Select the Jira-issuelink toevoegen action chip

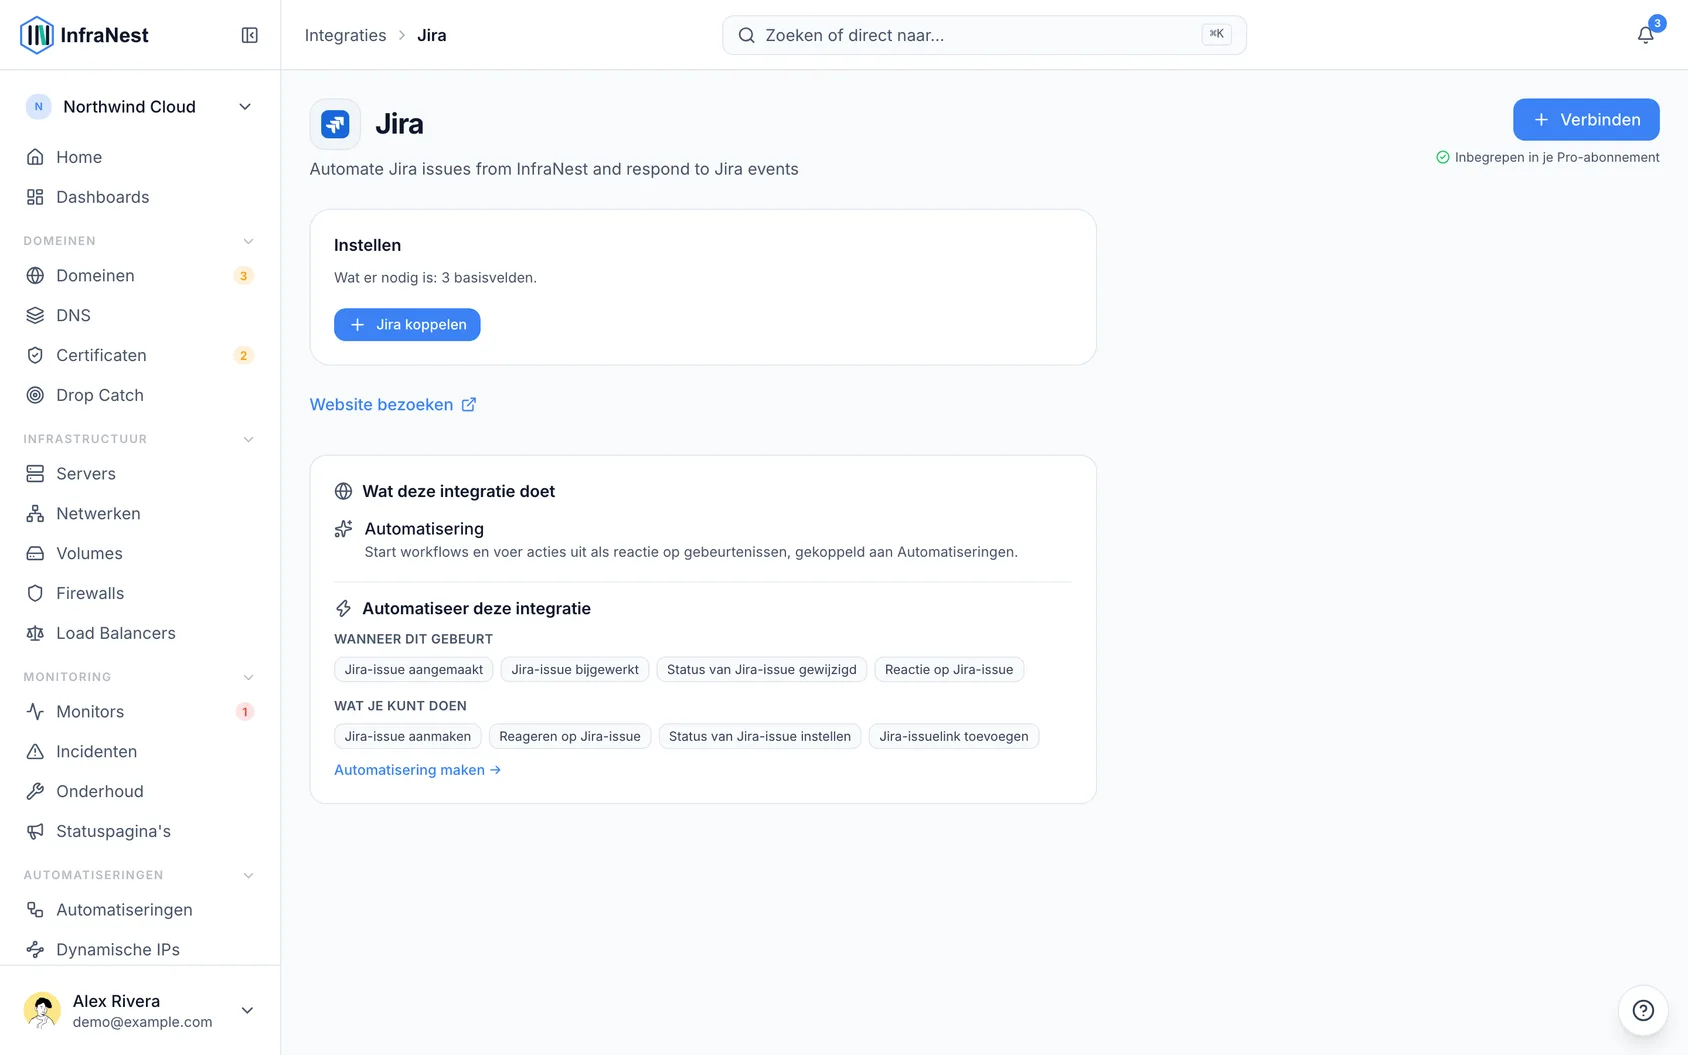(954, 736)
